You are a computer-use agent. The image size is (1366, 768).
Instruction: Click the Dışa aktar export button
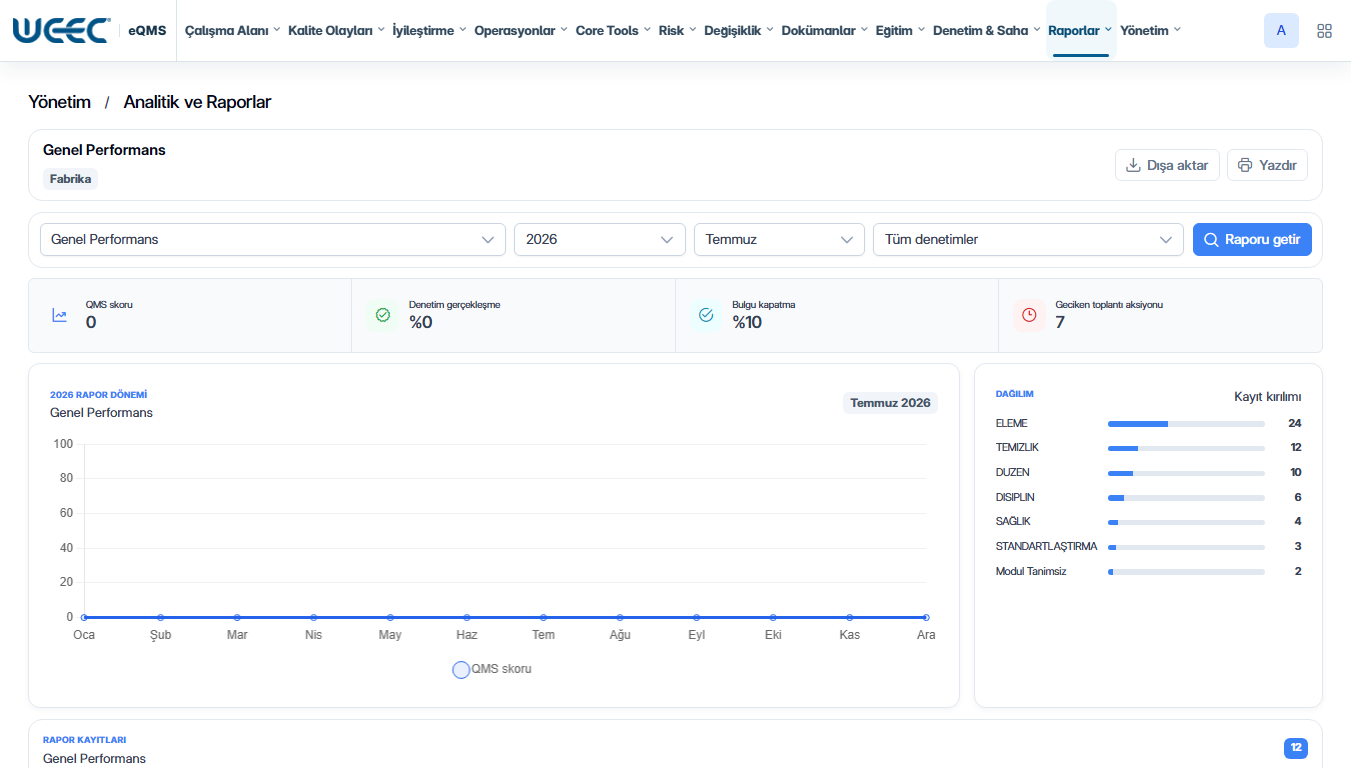tap(1167, 165)
